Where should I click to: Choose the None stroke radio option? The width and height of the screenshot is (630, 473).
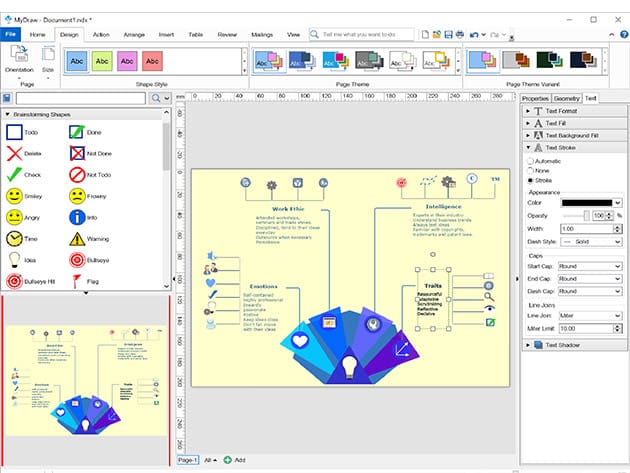point(529,170)
